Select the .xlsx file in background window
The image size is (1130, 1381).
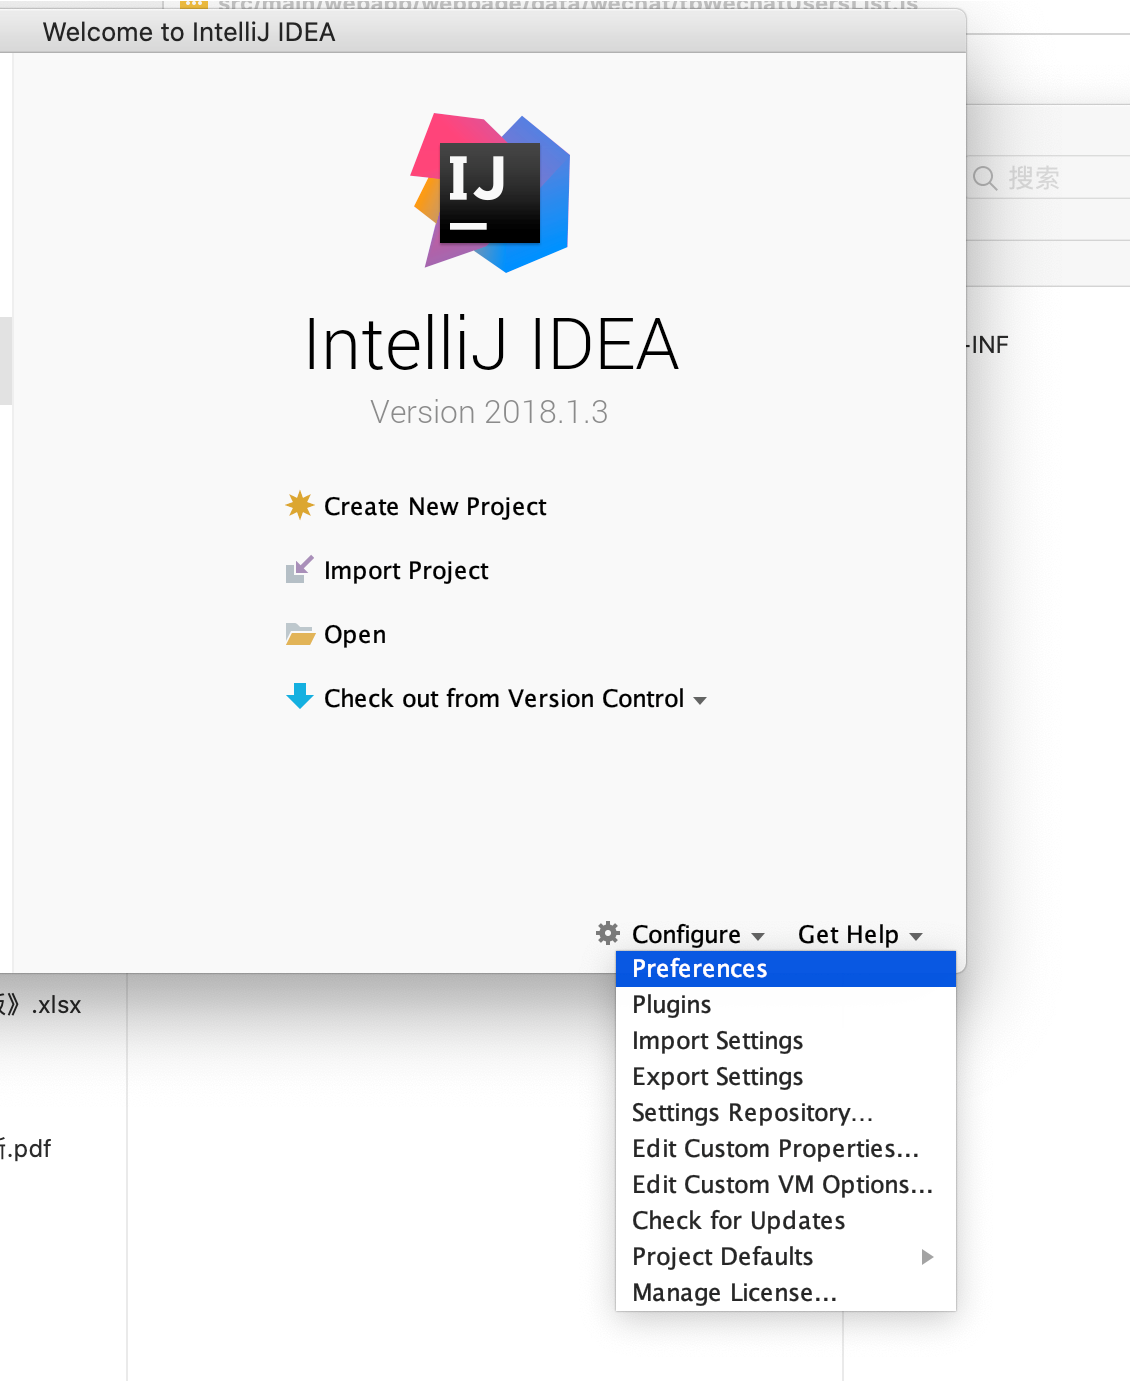pyautogui.click(x=41, y=1005)
